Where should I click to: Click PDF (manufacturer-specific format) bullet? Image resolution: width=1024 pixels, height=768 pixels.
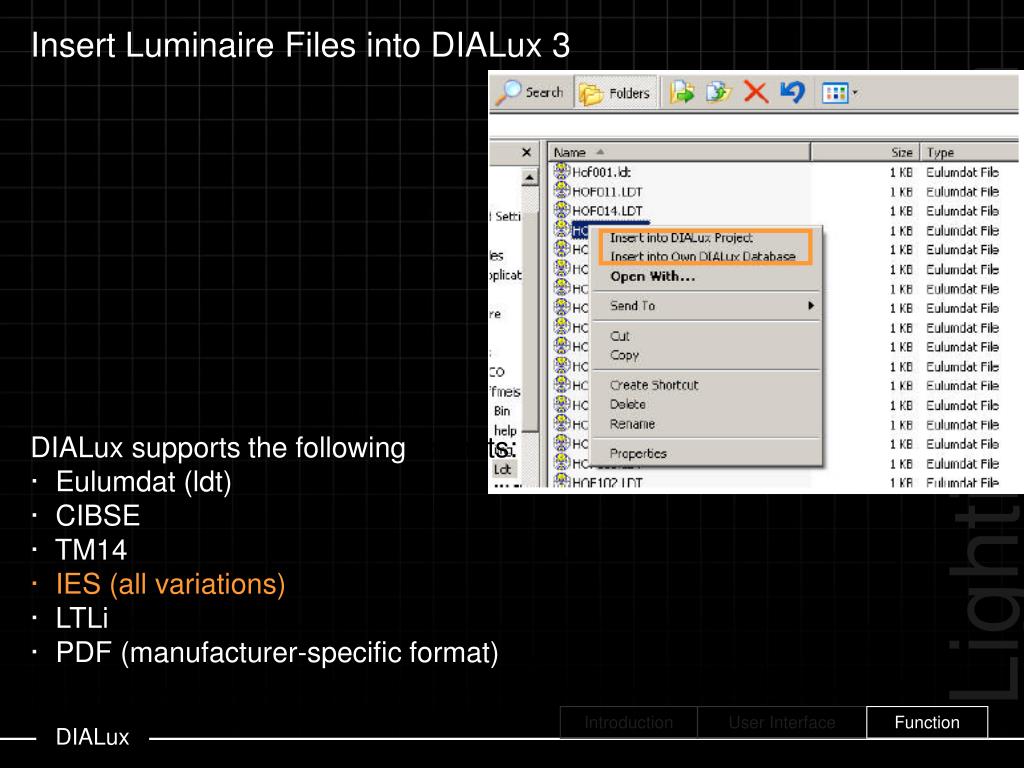[277, 652]
